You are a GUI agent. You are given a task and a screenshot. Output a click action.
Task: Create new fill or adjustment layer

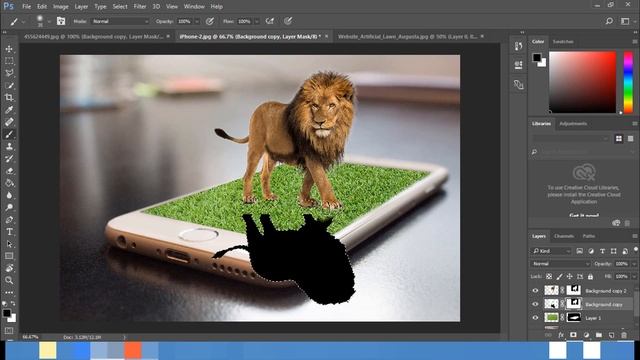[x=586, y=335]
